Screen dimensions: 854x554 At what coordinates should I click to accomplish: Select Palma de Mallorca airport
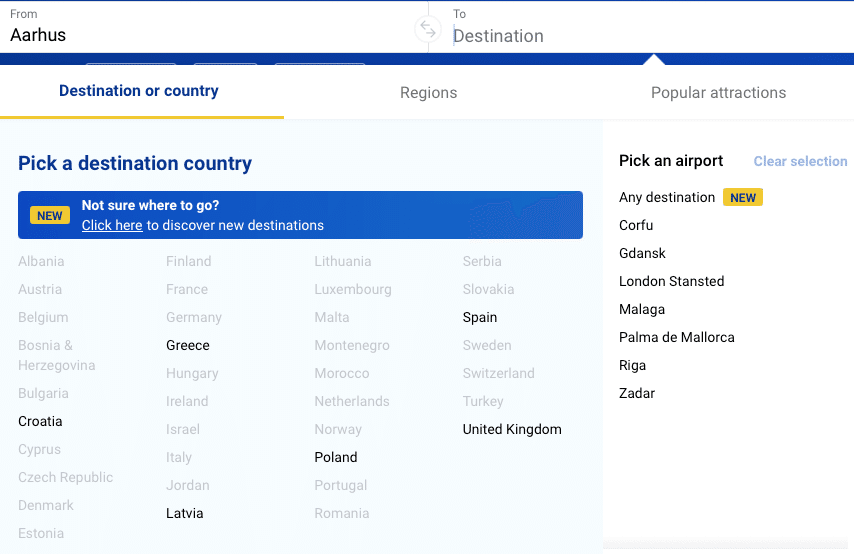pyautogui.click(x=676, y=337)
